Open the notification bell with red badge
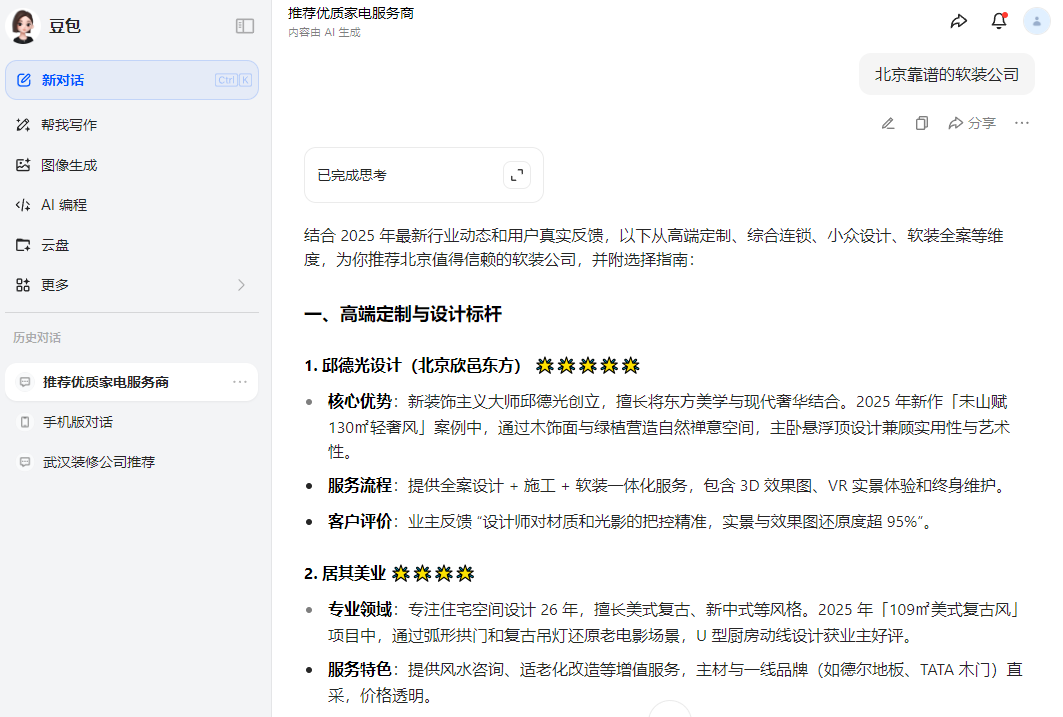 point(997,20)
